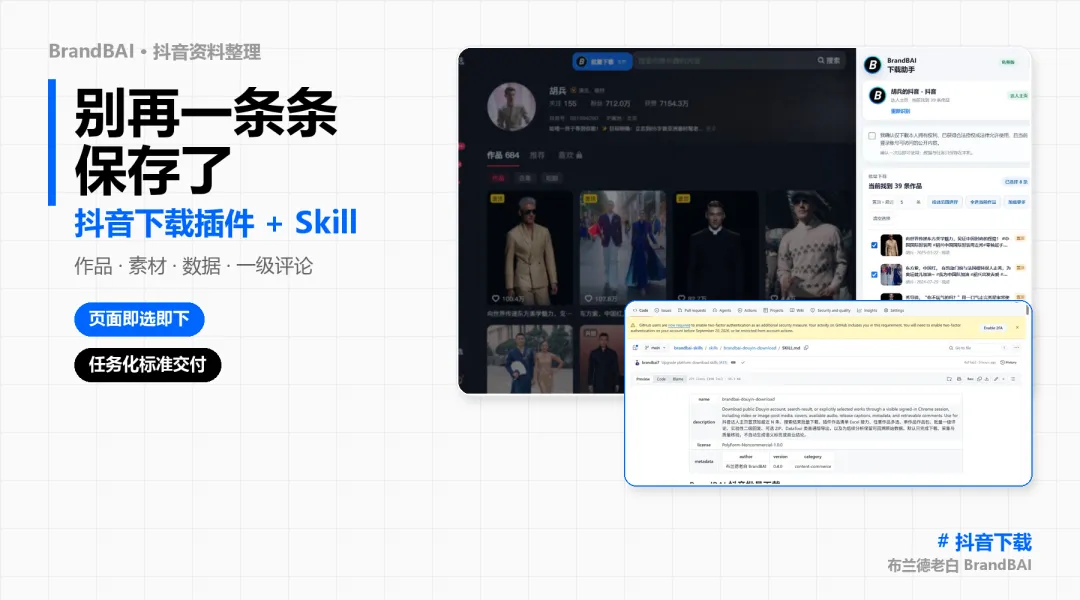The width and height of the screenshot is (1080, 600).
Task: Uncheck the beige suit work in the download list
Action: pyautogui.click(x=874, y=245)
